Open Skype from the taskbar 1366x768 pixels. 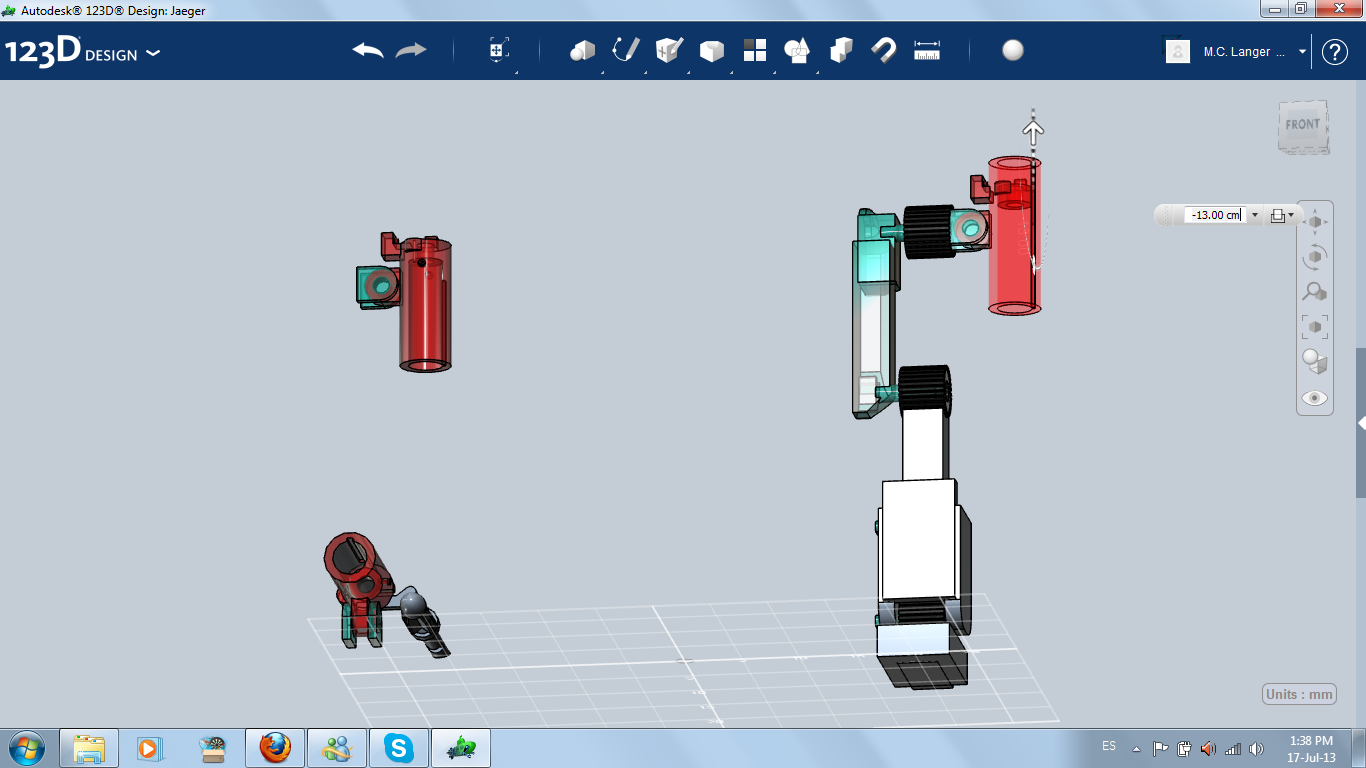[399, 748]
